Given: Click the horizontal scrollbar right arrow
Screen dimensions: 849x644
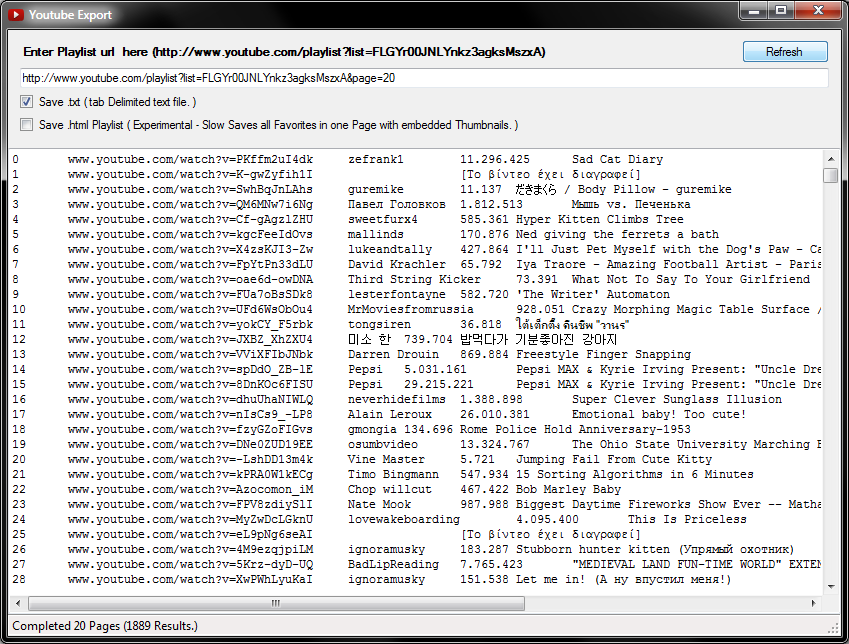Looking at the screenshot, I should [813, 603].
